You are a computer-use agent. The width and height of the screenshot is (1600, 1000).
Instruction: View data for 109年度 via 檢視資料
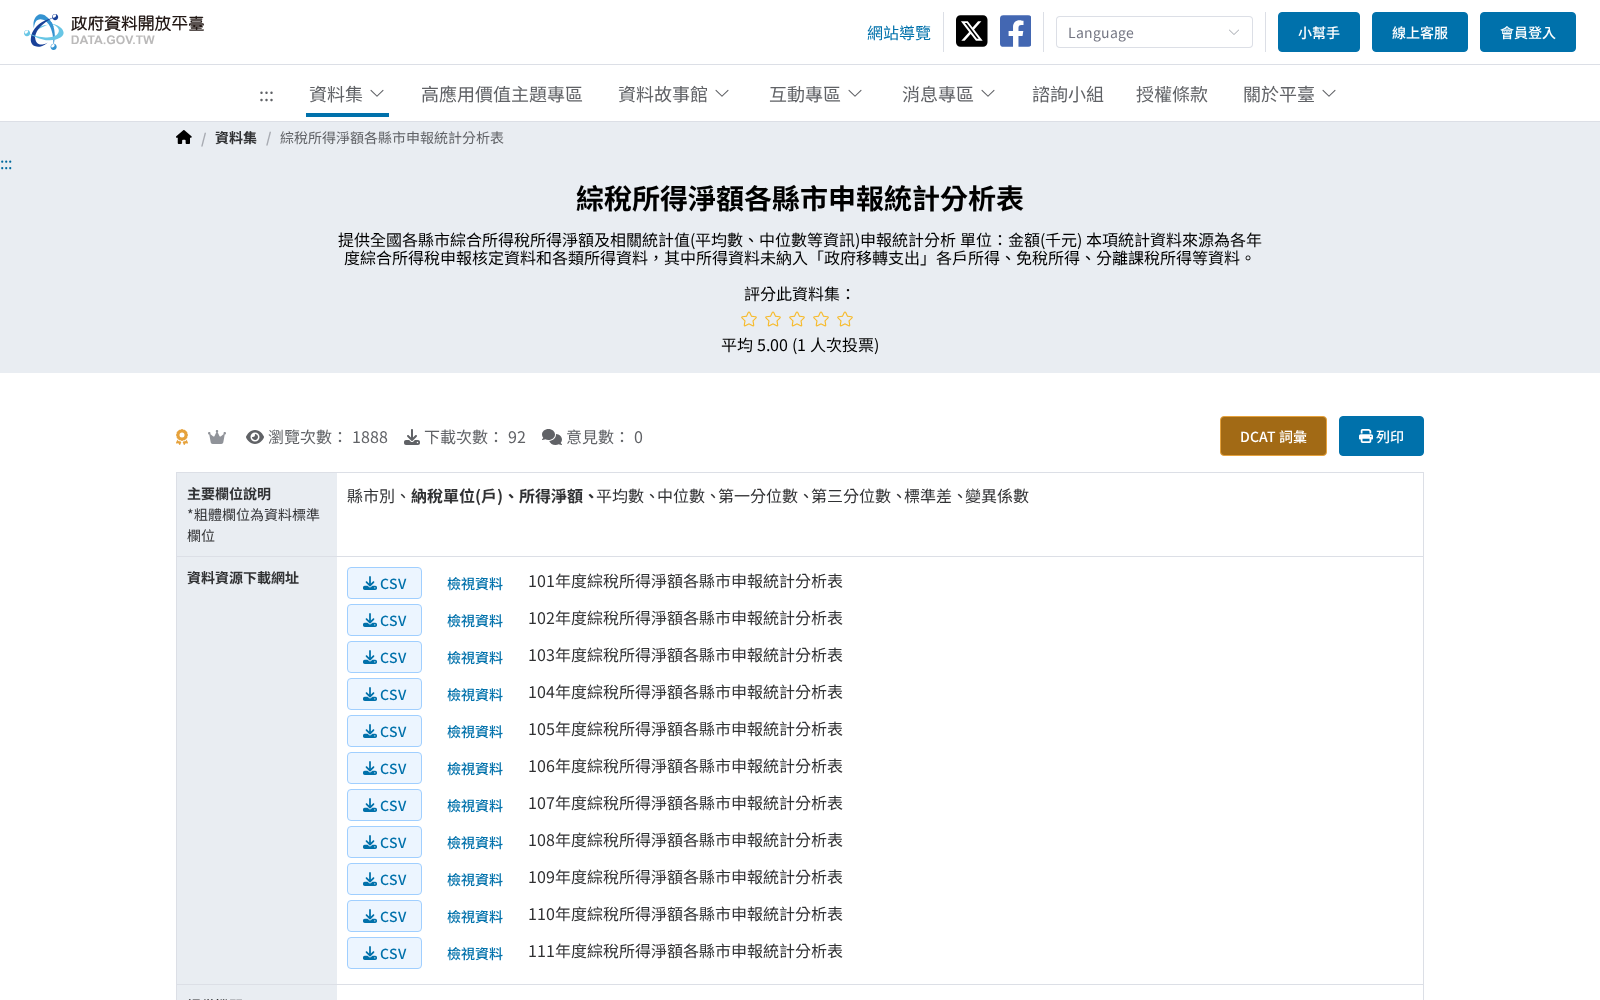(475, 880)
